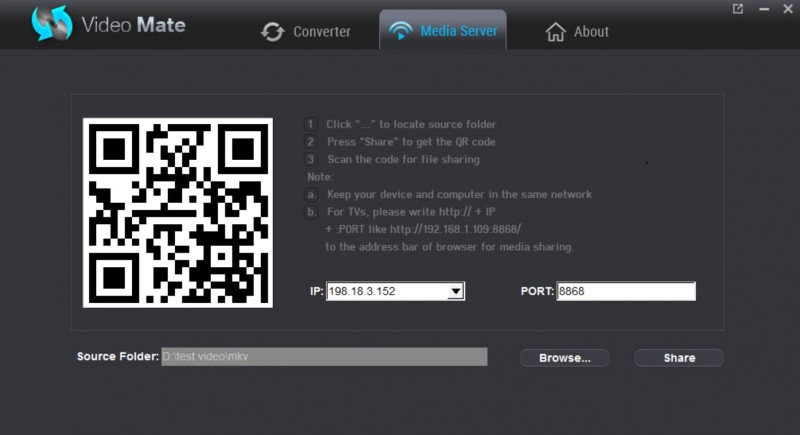Click the Source Folder path field
Screen dimensions: 800x435
[x=323, y=357]
